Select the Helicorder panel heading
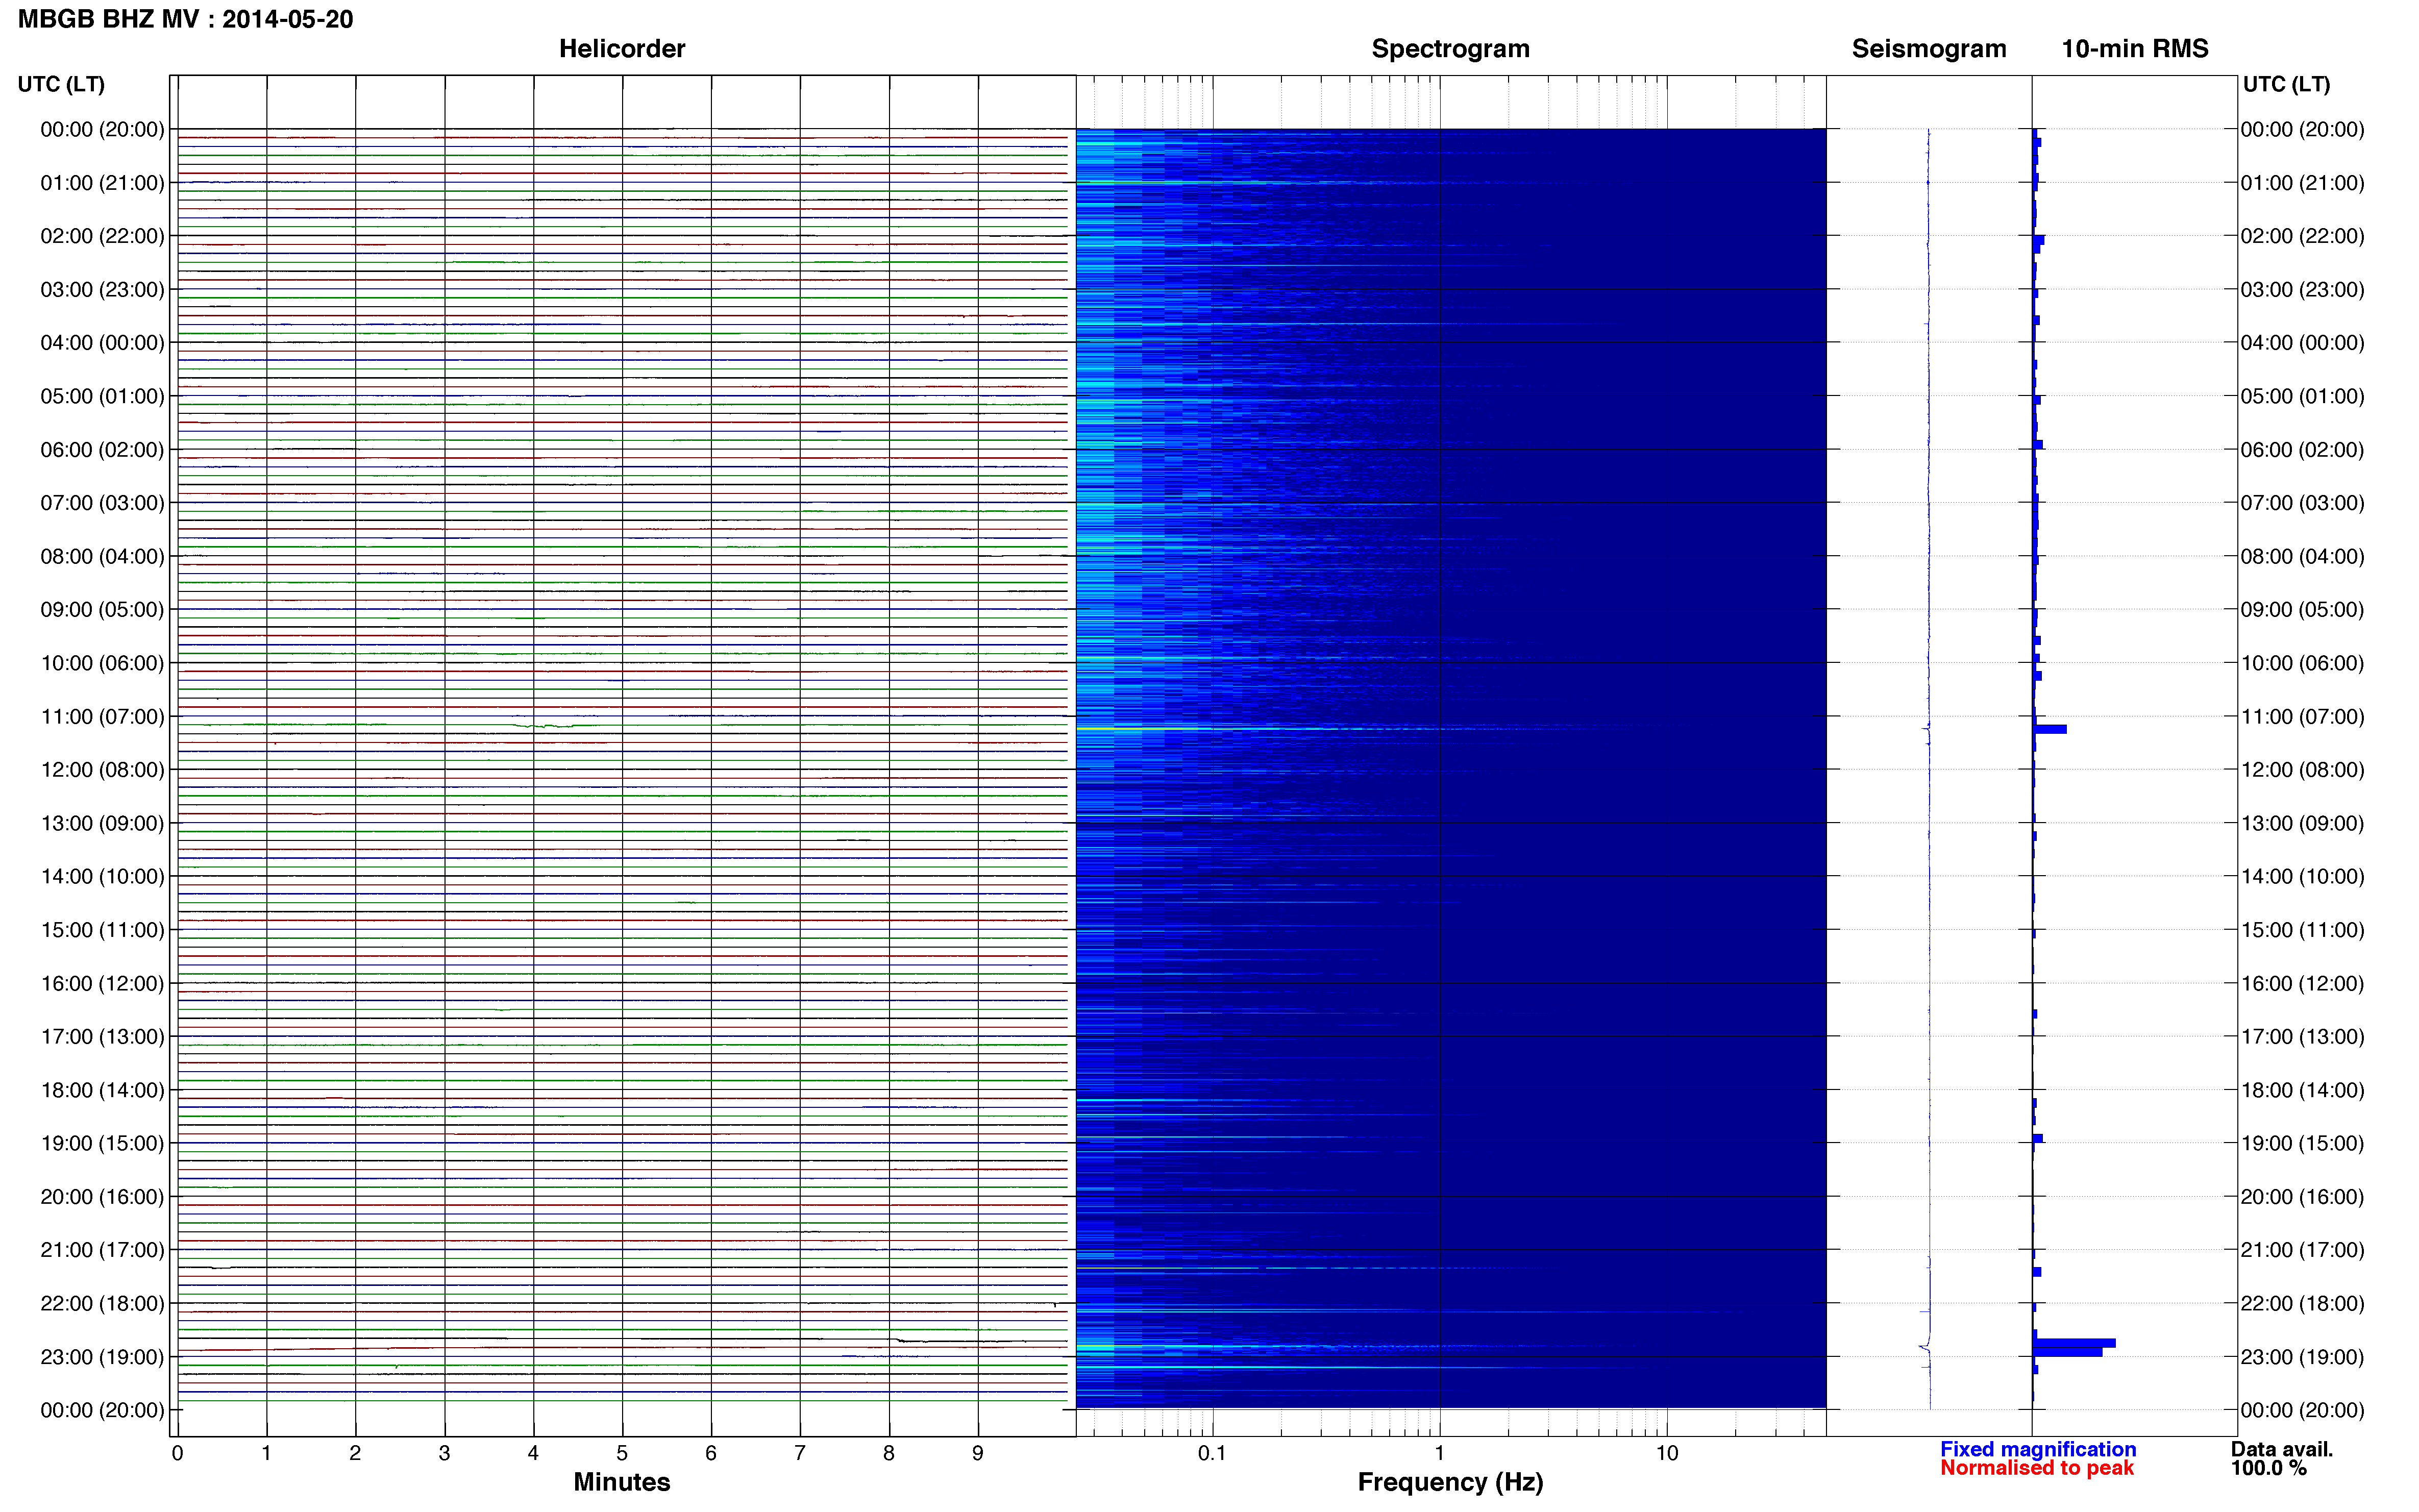Image resolution: width=2419 pixels, height=1512 pixels. pyautogui.click(x=621, y=49)
